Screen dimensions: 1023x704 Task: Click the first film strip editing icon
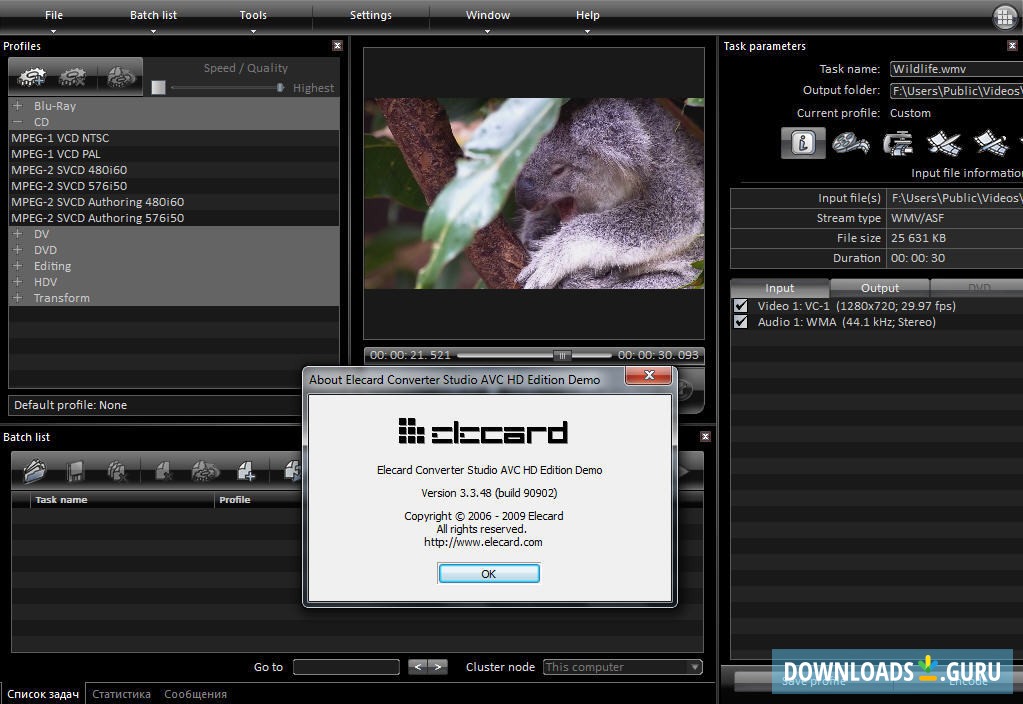[944, 143]
